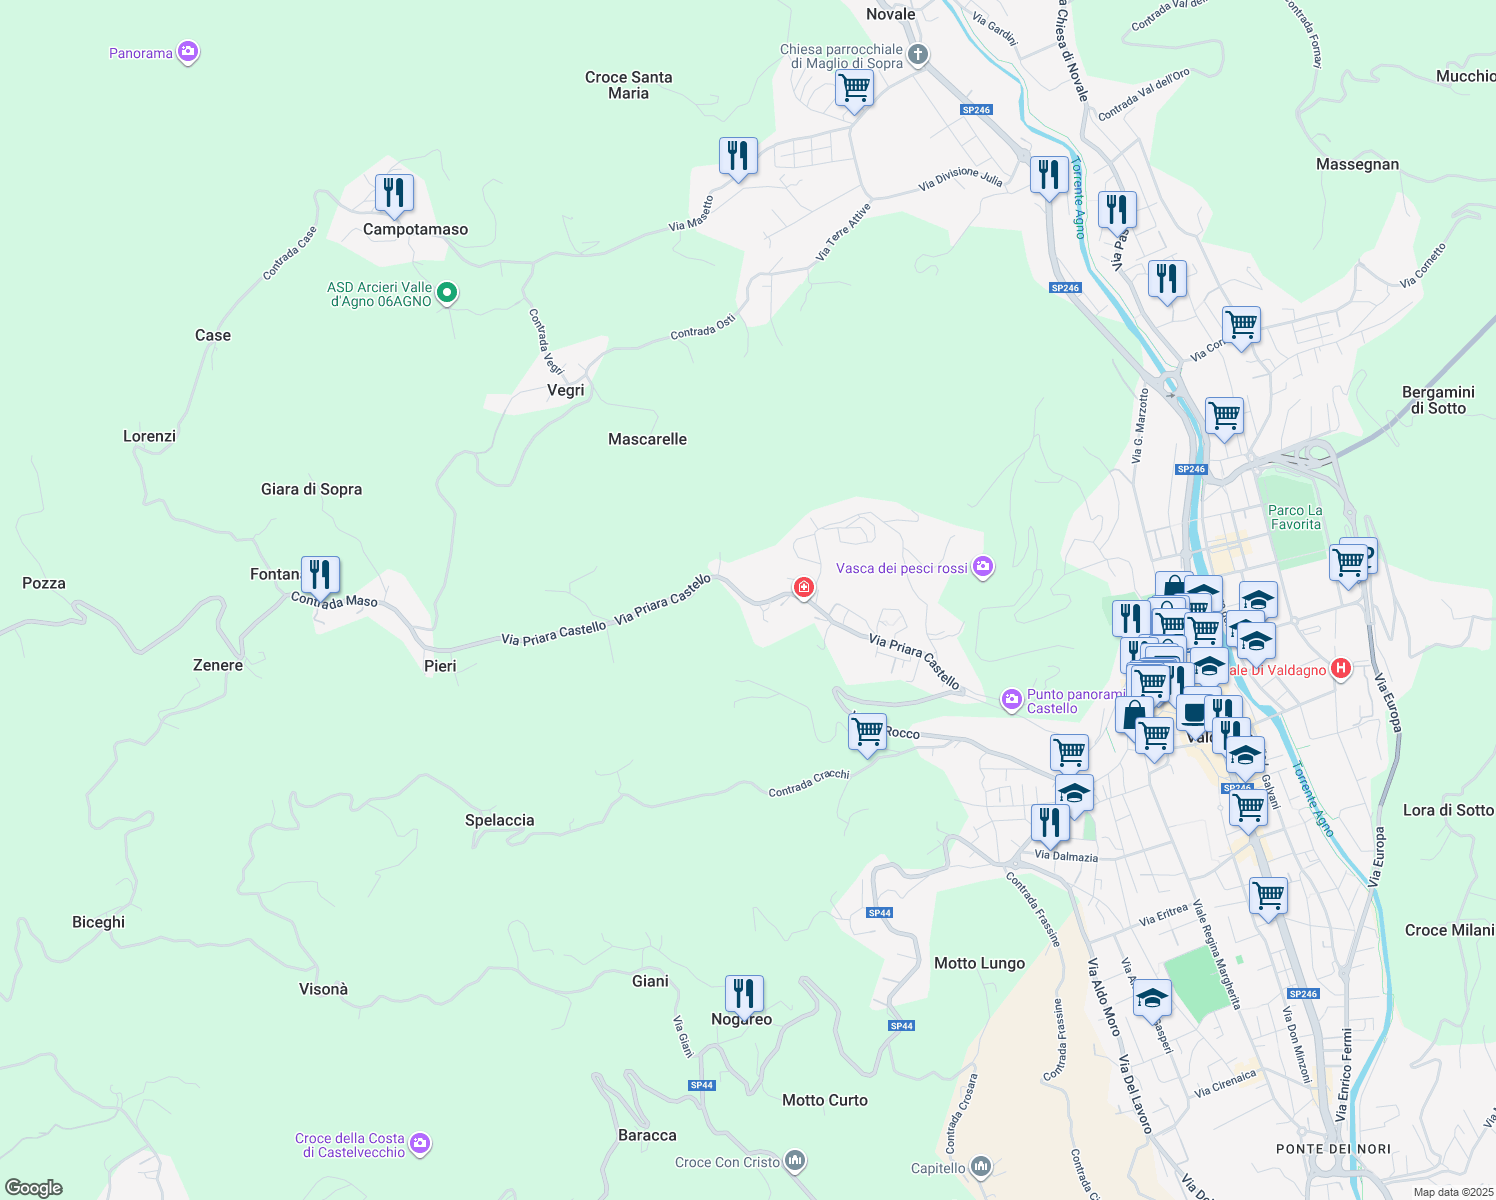Click the restaurant icon on Via Masetto
This screenshot has width=1496, height=1200.
[x=738, y=156]
